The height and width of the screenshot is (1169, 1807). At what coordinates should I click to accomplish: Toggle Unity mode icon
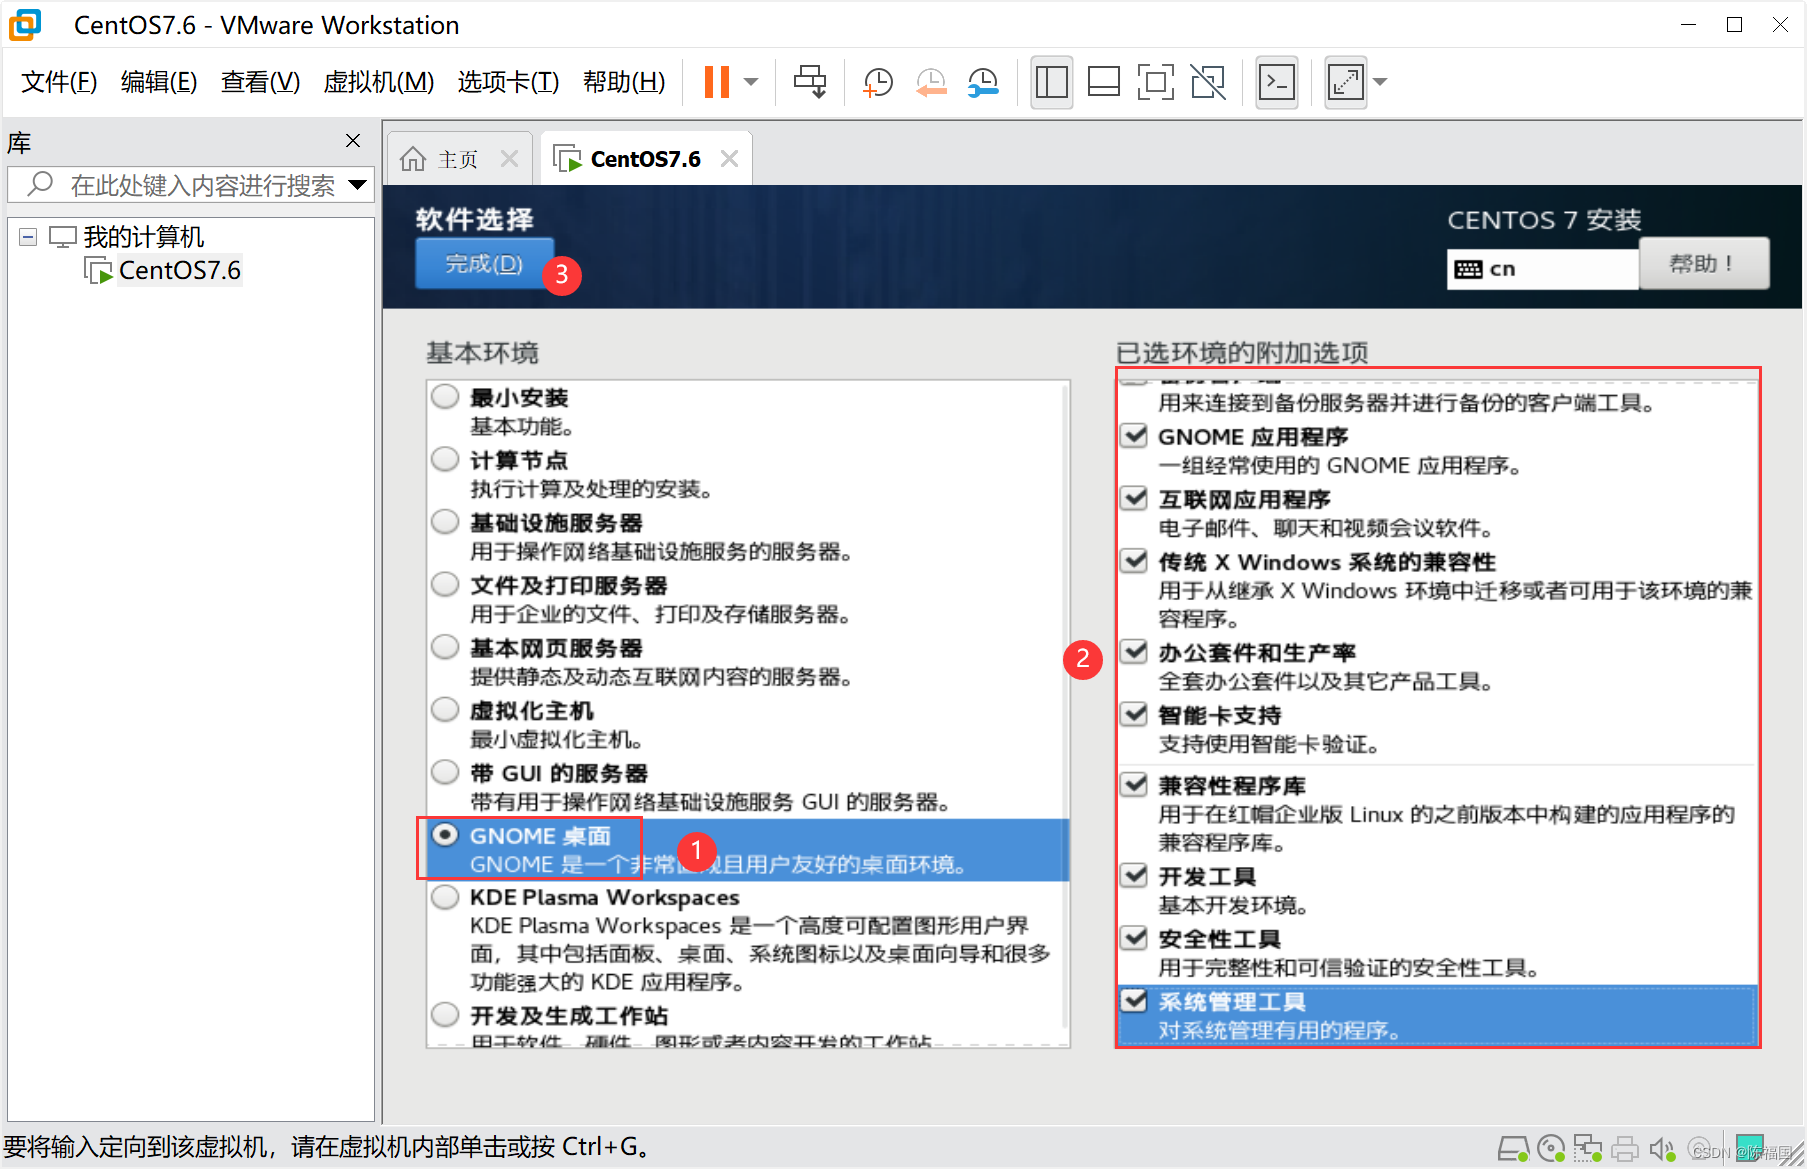click(x=1208, y=82)
